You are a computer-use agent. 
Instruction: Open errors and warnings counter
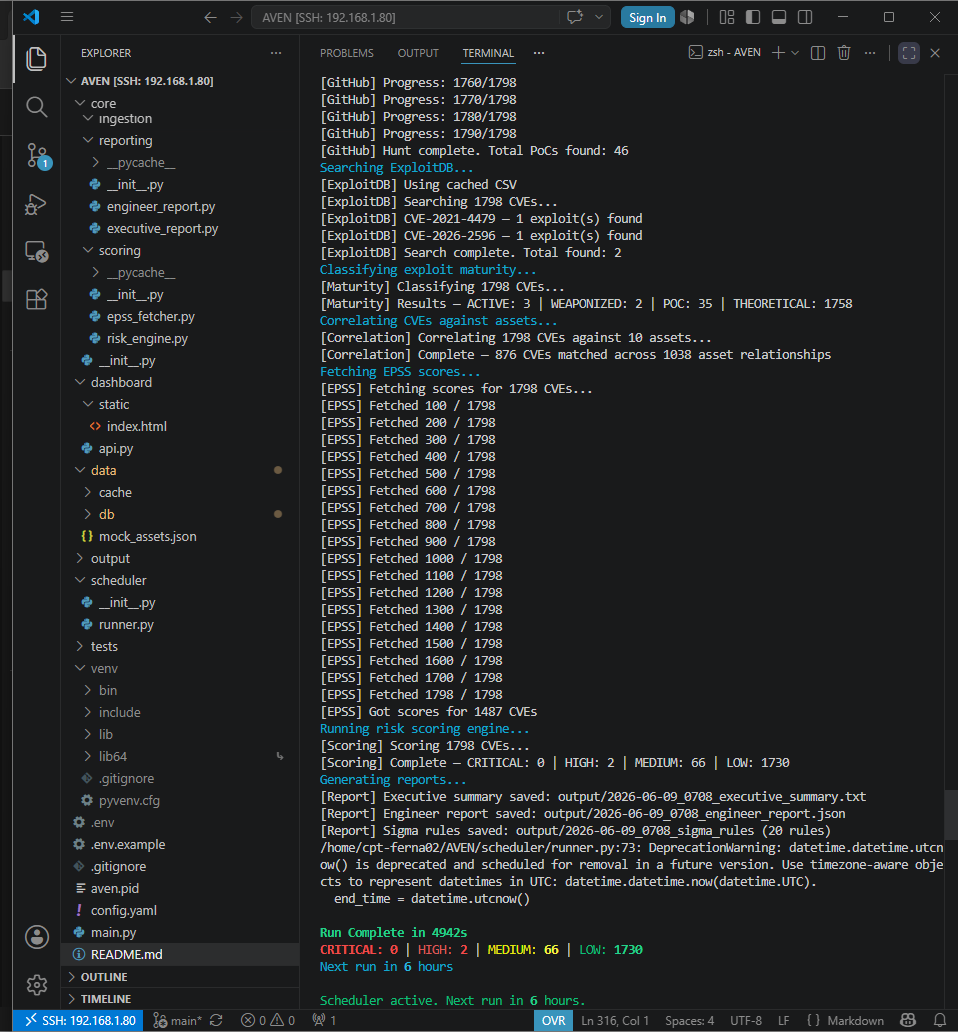tap(268, 1021)
